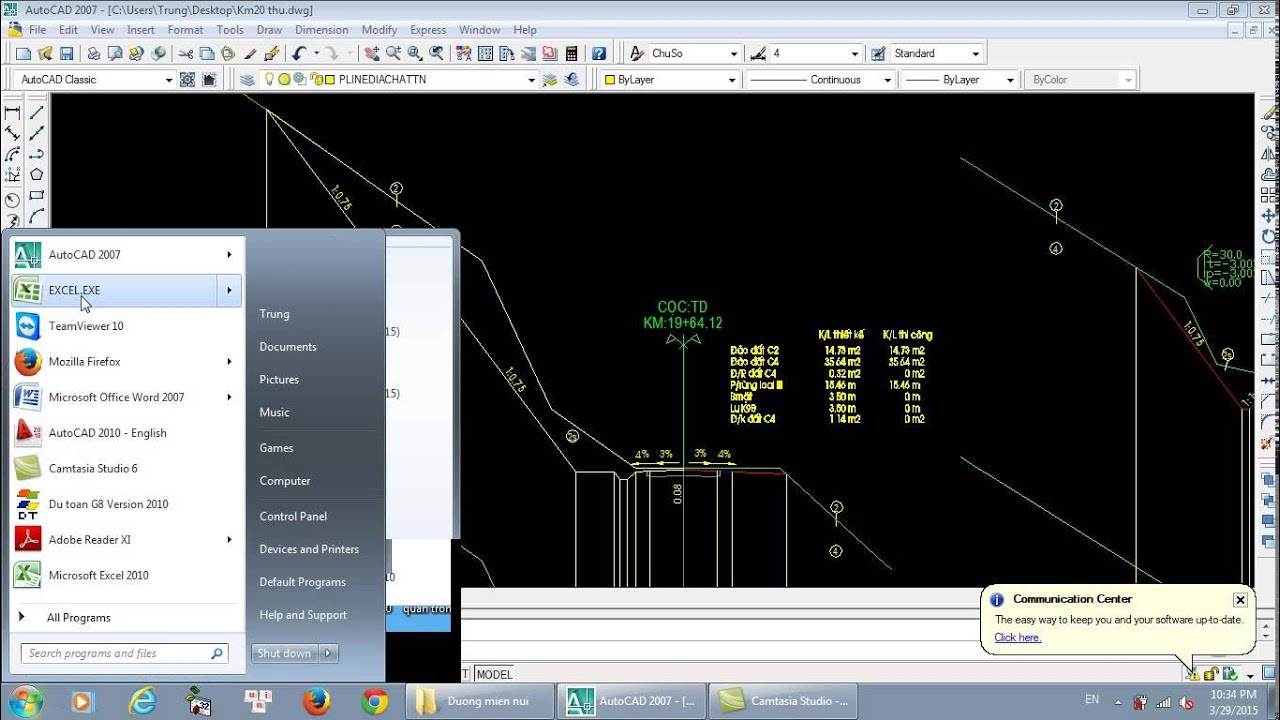
Task: Select the Polygon draw tool
Action: 36,175
